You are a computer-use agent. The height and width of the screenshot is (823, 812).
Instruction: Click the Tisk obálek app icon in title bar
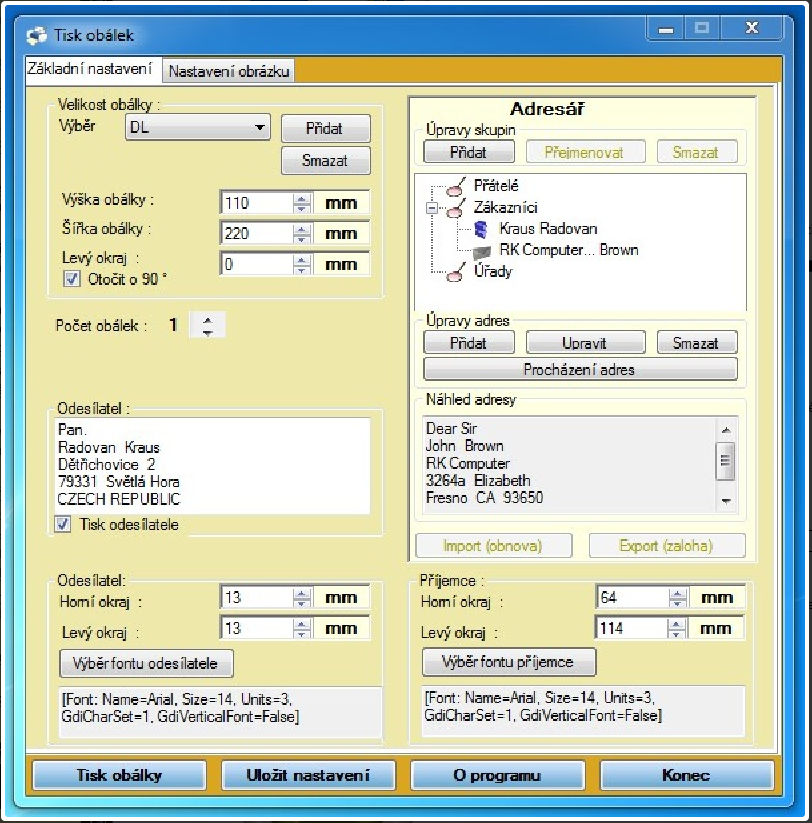36,36
